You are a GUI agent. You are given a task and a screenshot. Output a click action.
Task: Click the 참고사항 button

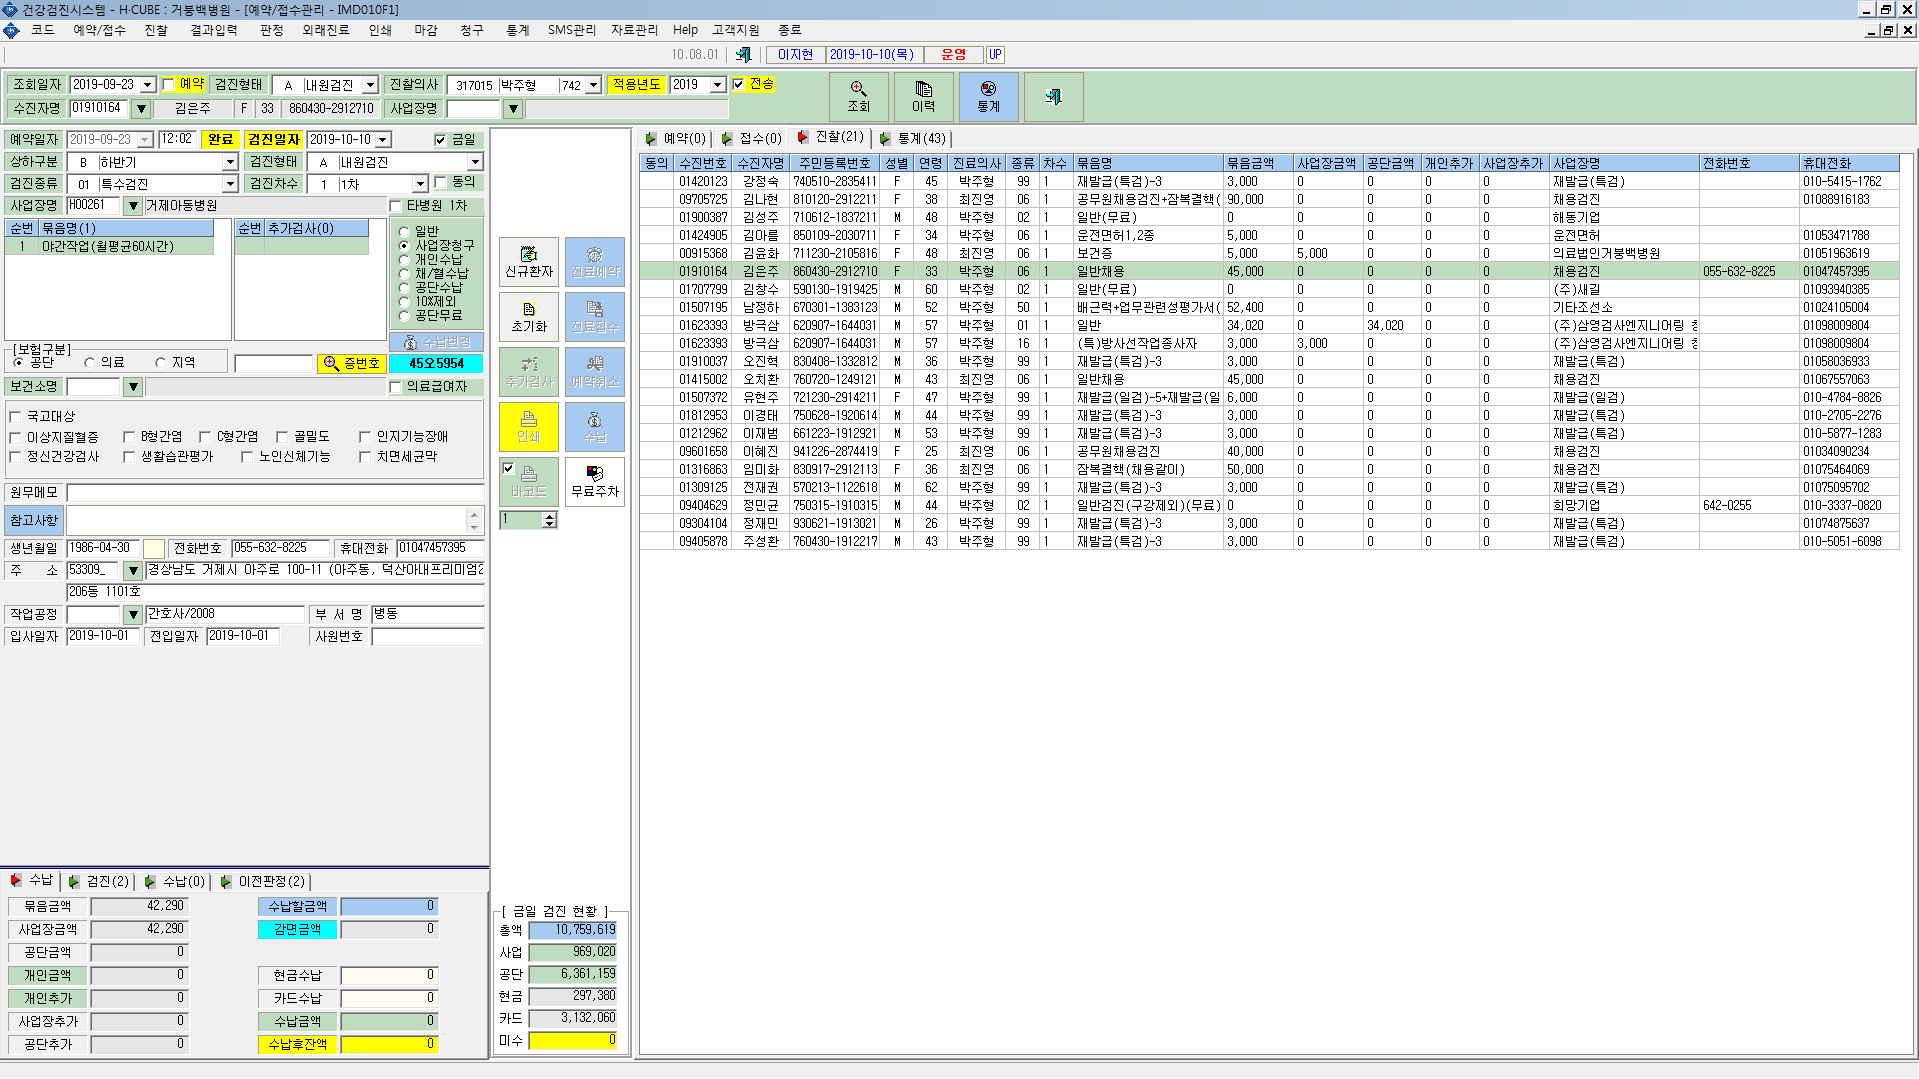[x=34, y=520]
